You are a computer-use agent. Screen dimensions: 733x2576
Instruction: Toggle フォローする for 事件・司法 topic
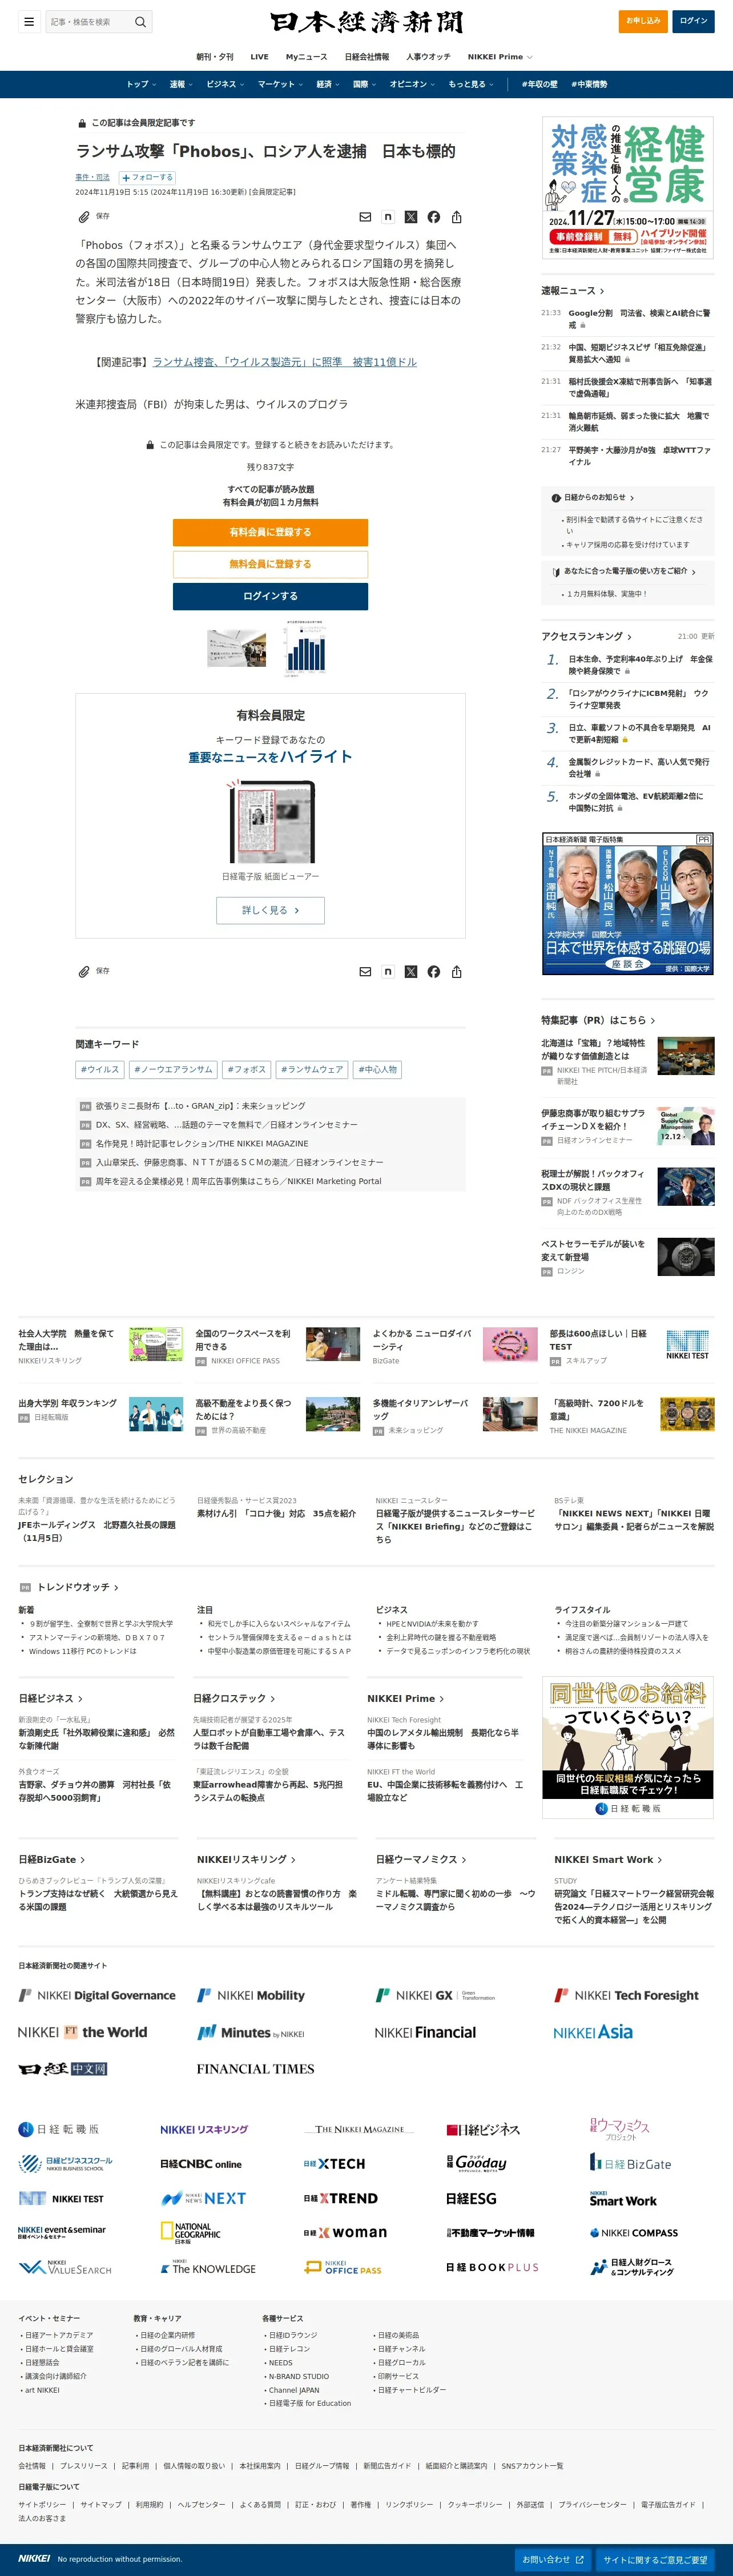147,177
